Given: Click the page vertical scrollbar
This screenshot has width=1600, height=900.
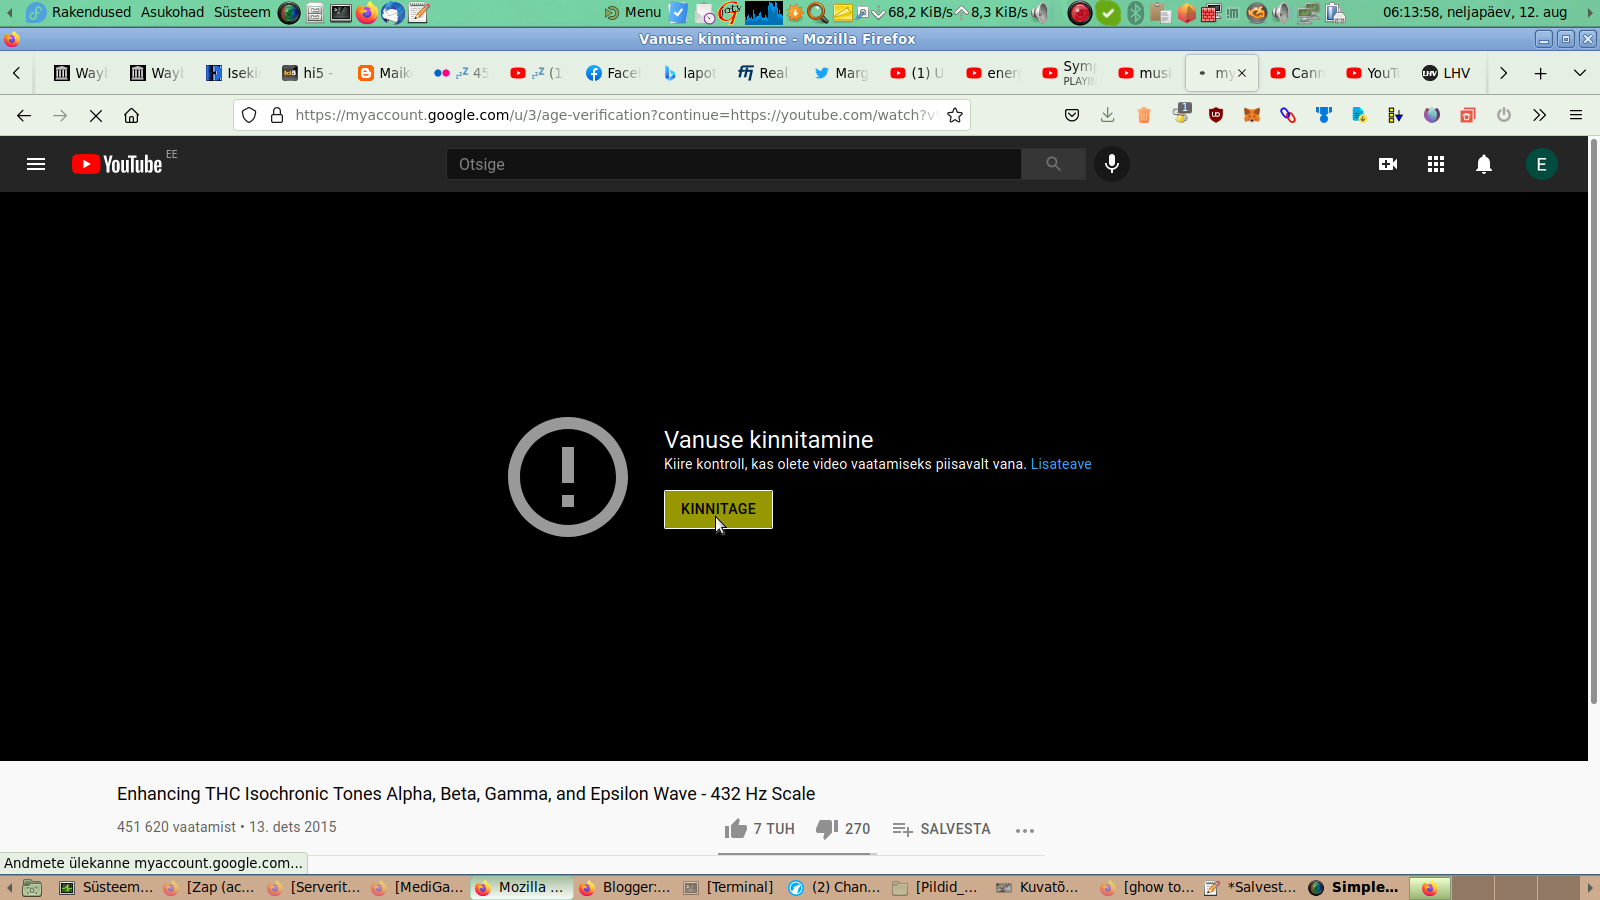Looking at the screenshot, I should 1594,420.
